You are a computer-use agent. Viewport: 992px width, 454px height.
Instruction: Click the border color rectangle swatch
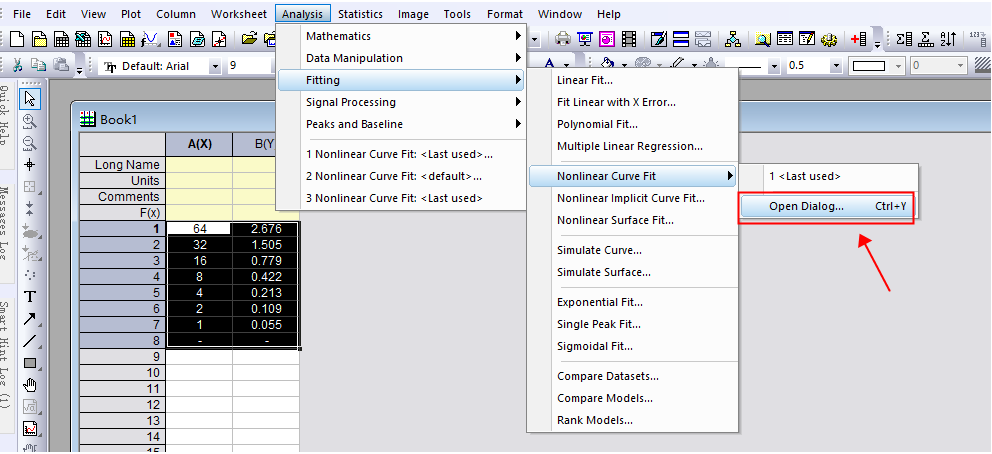pyautogui.click(x=869, y=66)
